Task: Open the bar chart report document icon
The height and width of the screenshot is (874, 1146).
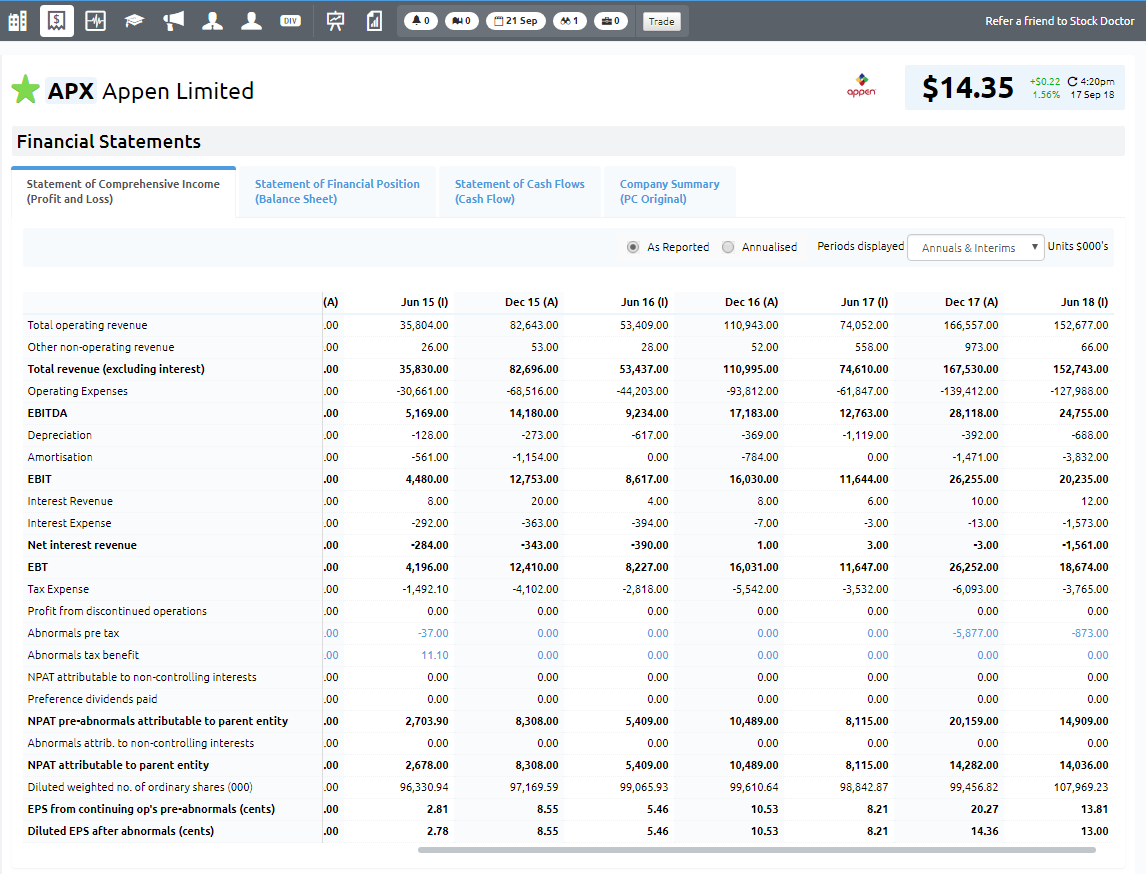Action: [374, 21]
